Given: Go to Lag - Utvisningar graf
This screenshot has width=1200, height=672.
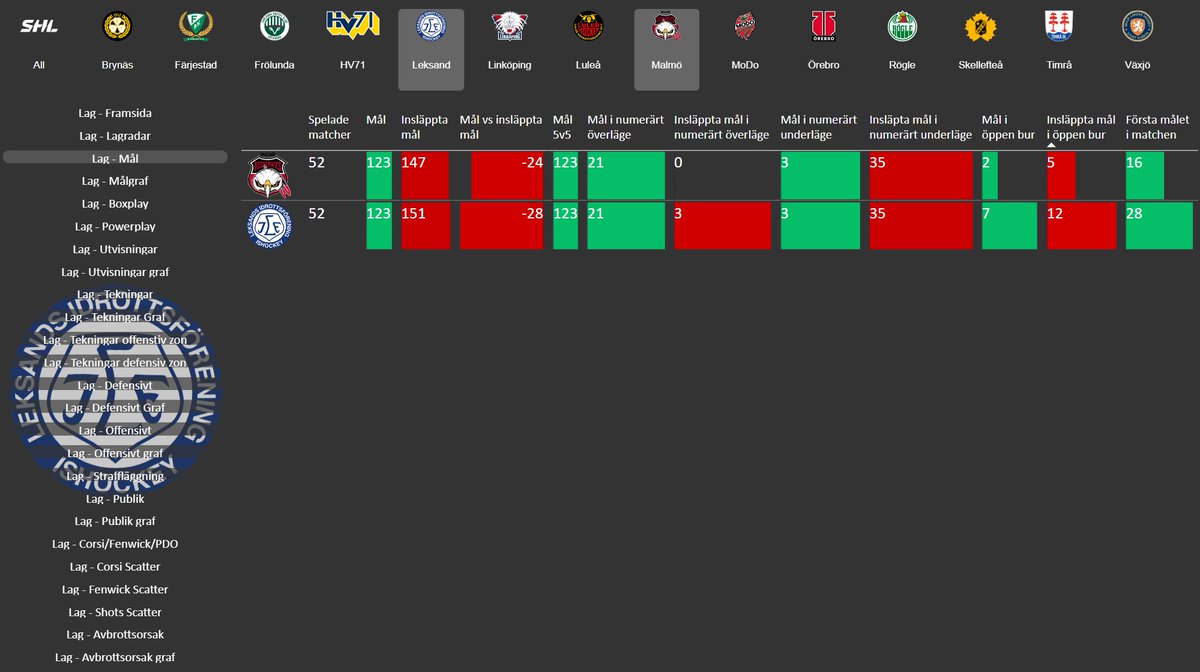Looking at the screenshot, I should click(115, 272).
